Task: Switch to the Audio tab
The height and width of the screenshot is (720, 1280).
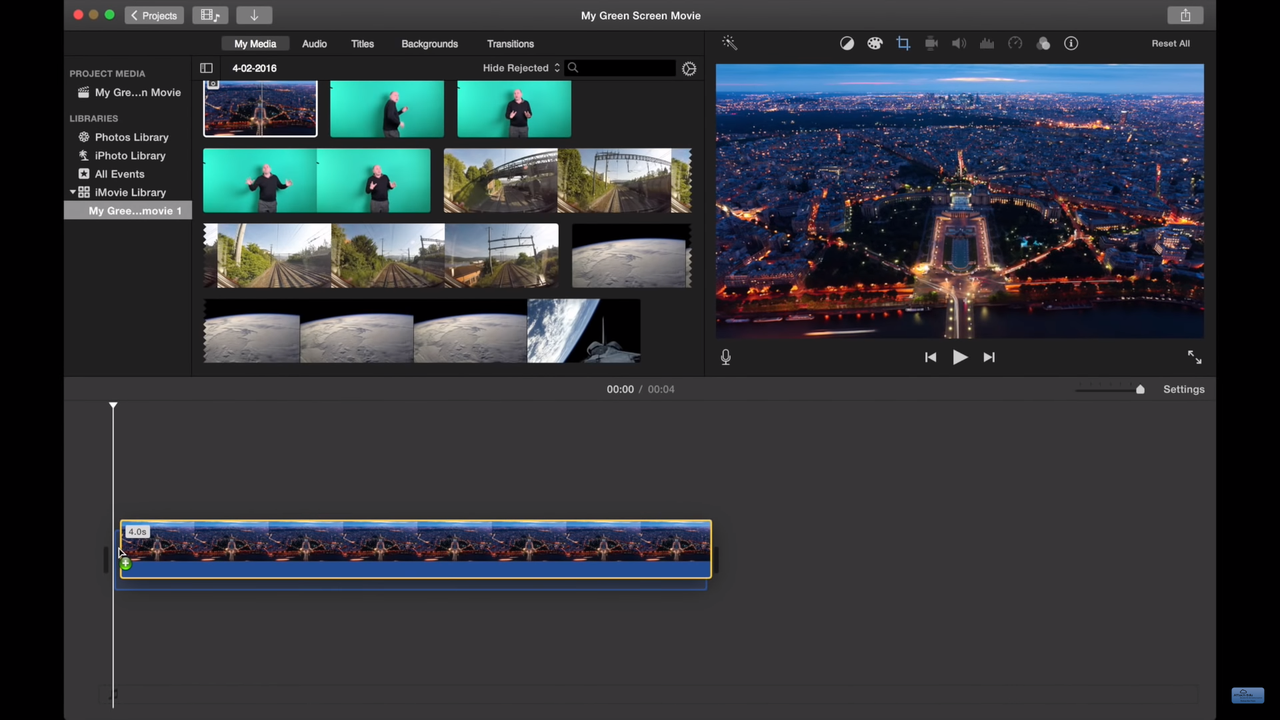Action: (x=314, y=43)
